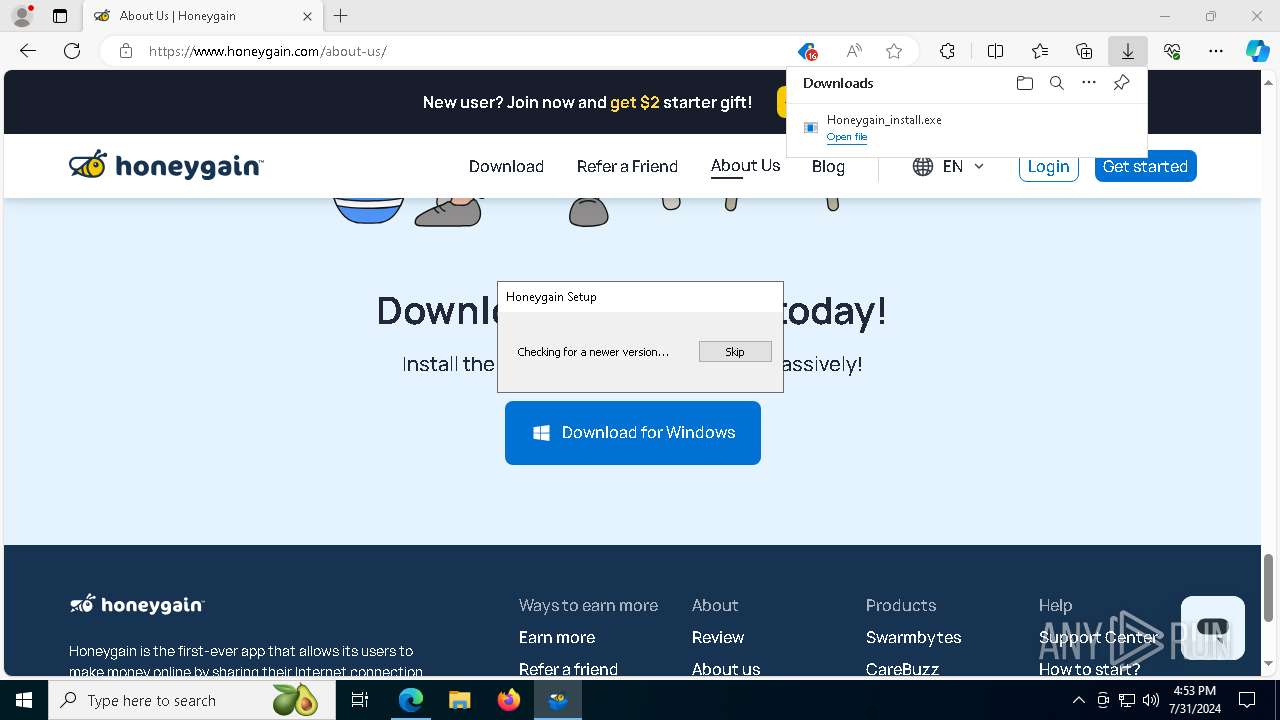Click the browser address bar URL
This screenshot has height=720, width=1280.
tap(268, 51)
